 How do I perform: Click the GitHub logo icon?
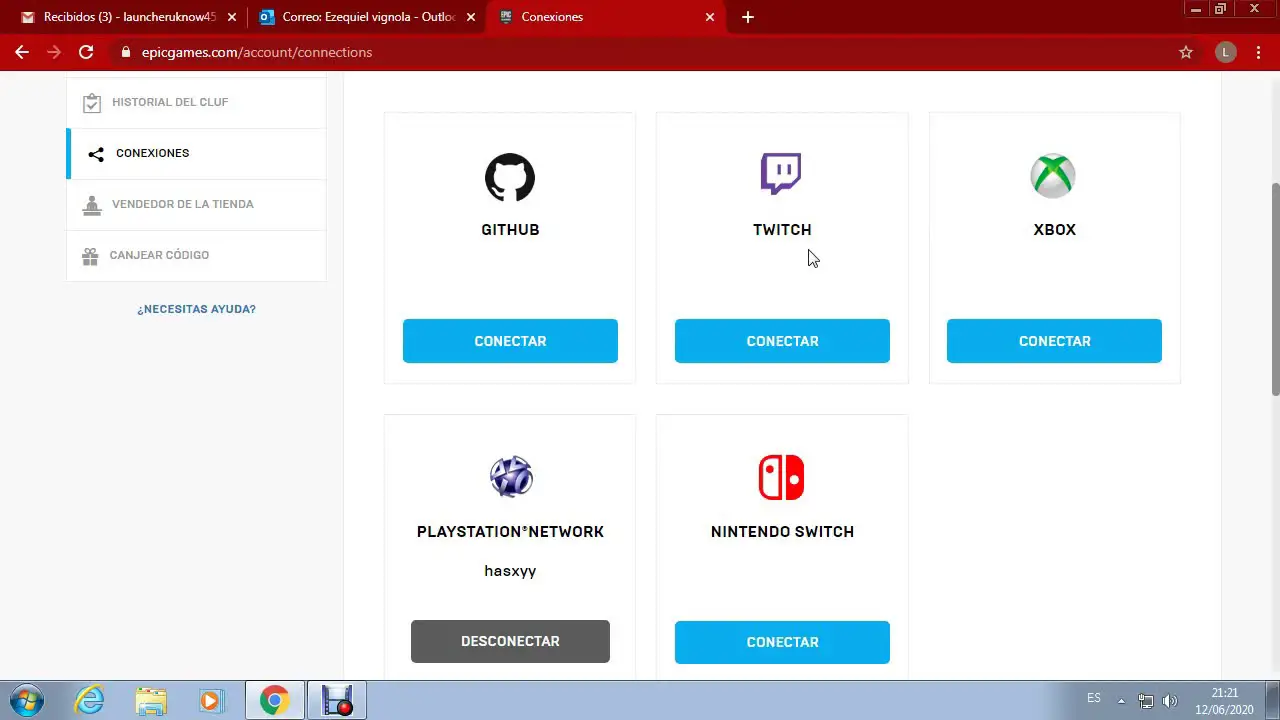(x=510, y=178)
